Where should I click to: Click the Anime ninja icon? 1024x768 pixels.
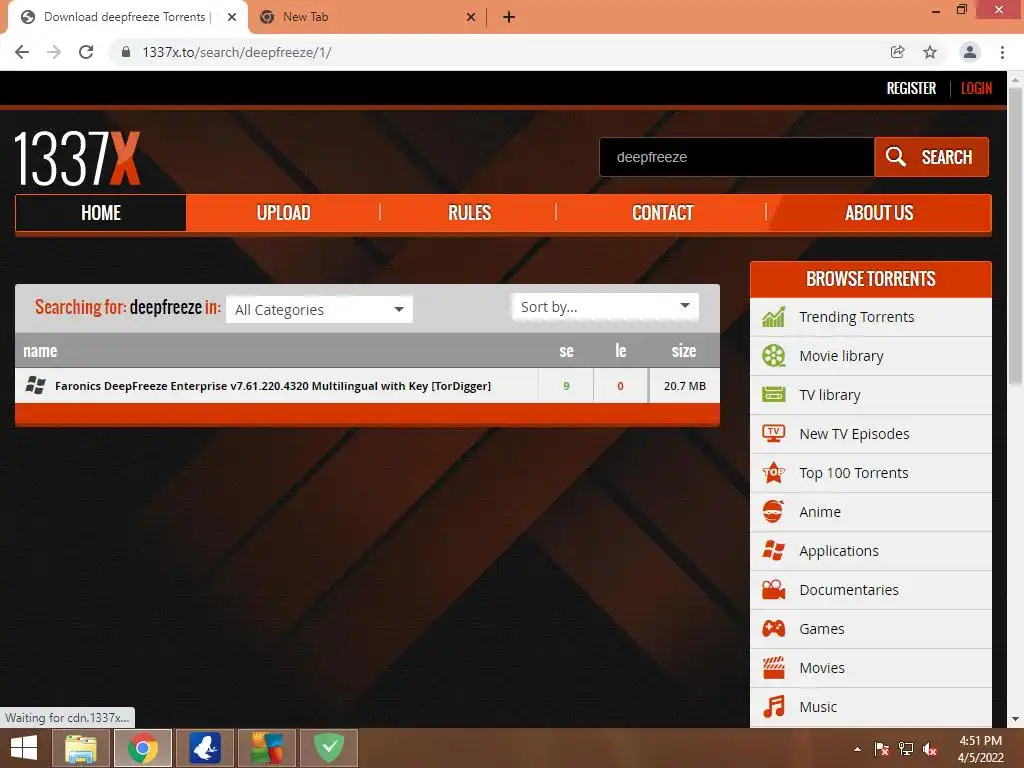773,511
